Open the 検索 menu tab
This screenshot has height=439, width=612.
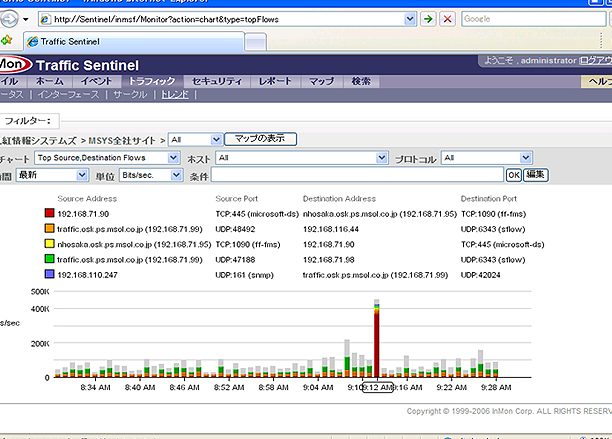[x=361, y=82]
